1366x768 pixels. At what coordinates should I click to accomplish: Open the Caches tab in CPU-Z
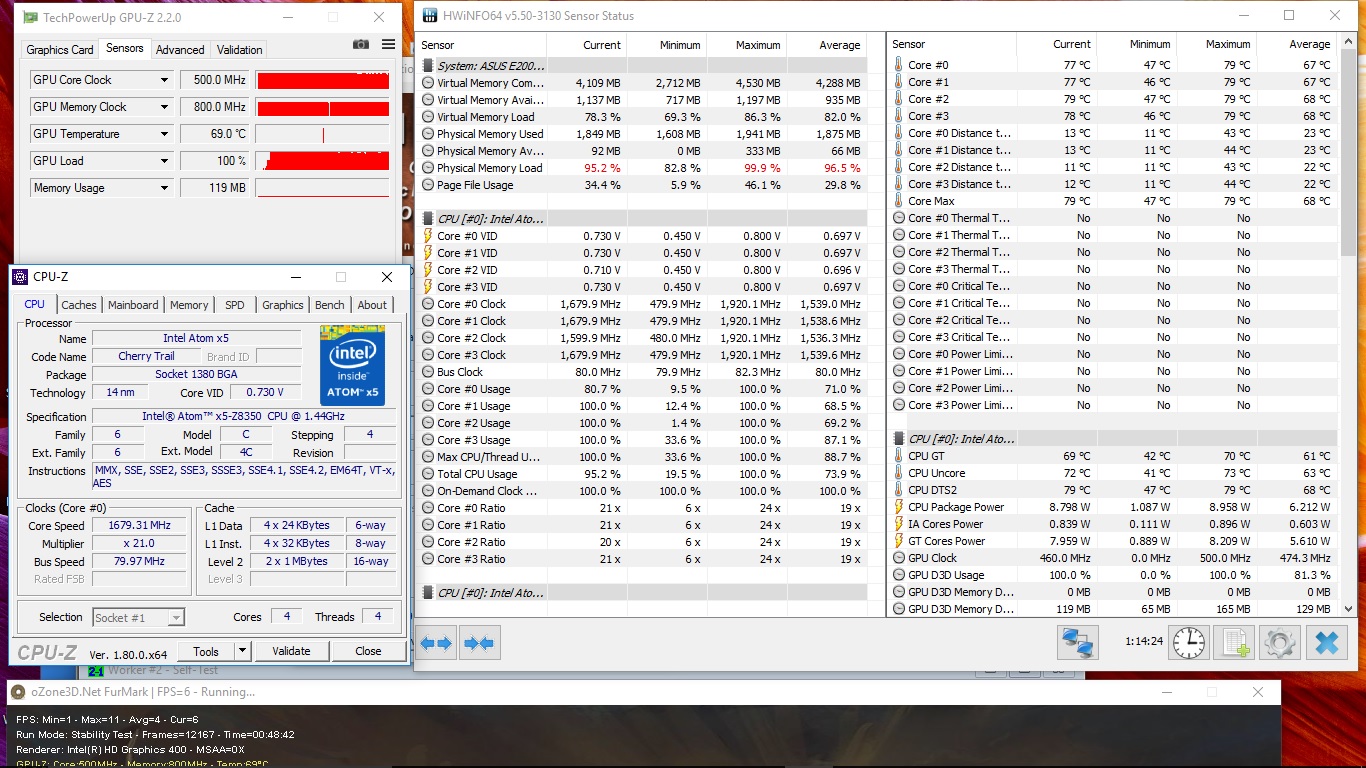click(x=79, y=305)
